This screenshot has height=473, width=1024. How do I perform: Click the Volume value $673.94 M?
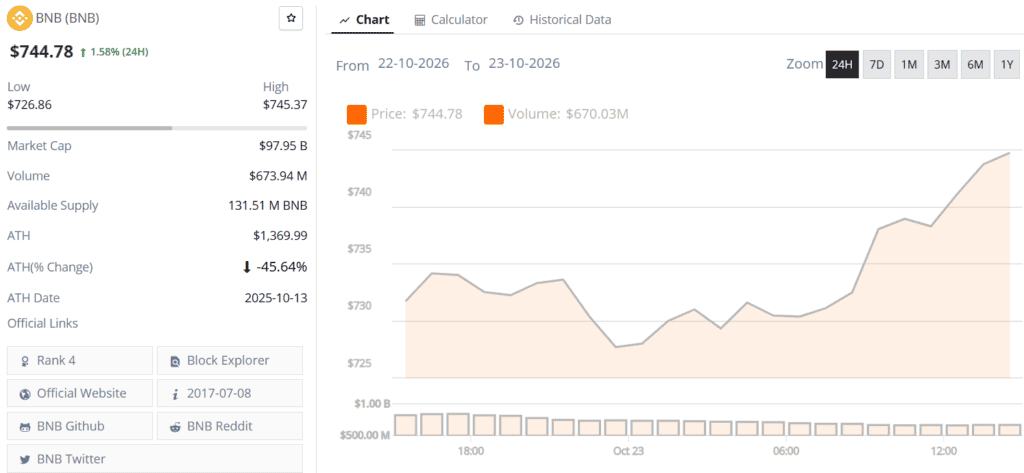[278, 176]
